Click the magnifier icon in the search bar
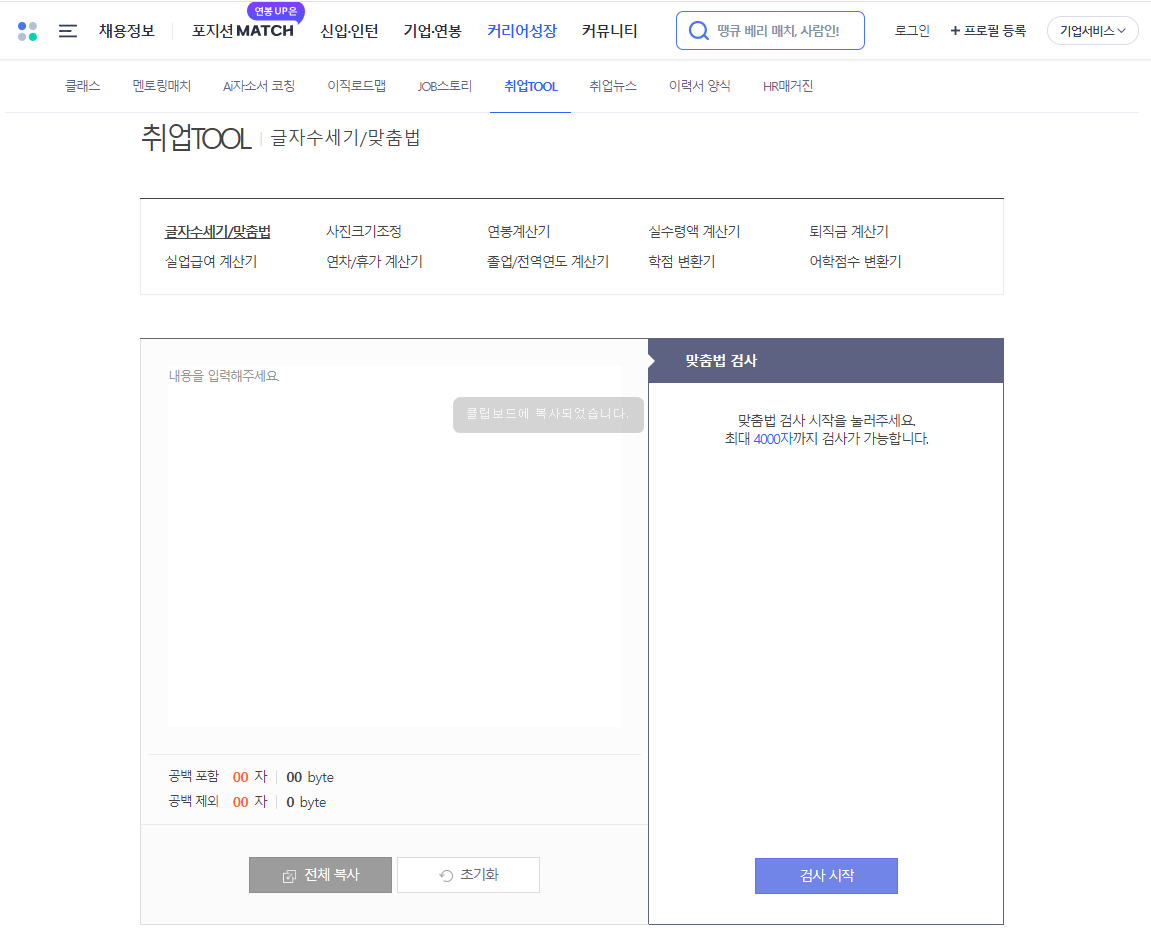Viewport: 1151px width, 931px height. [x=698, y=31]
